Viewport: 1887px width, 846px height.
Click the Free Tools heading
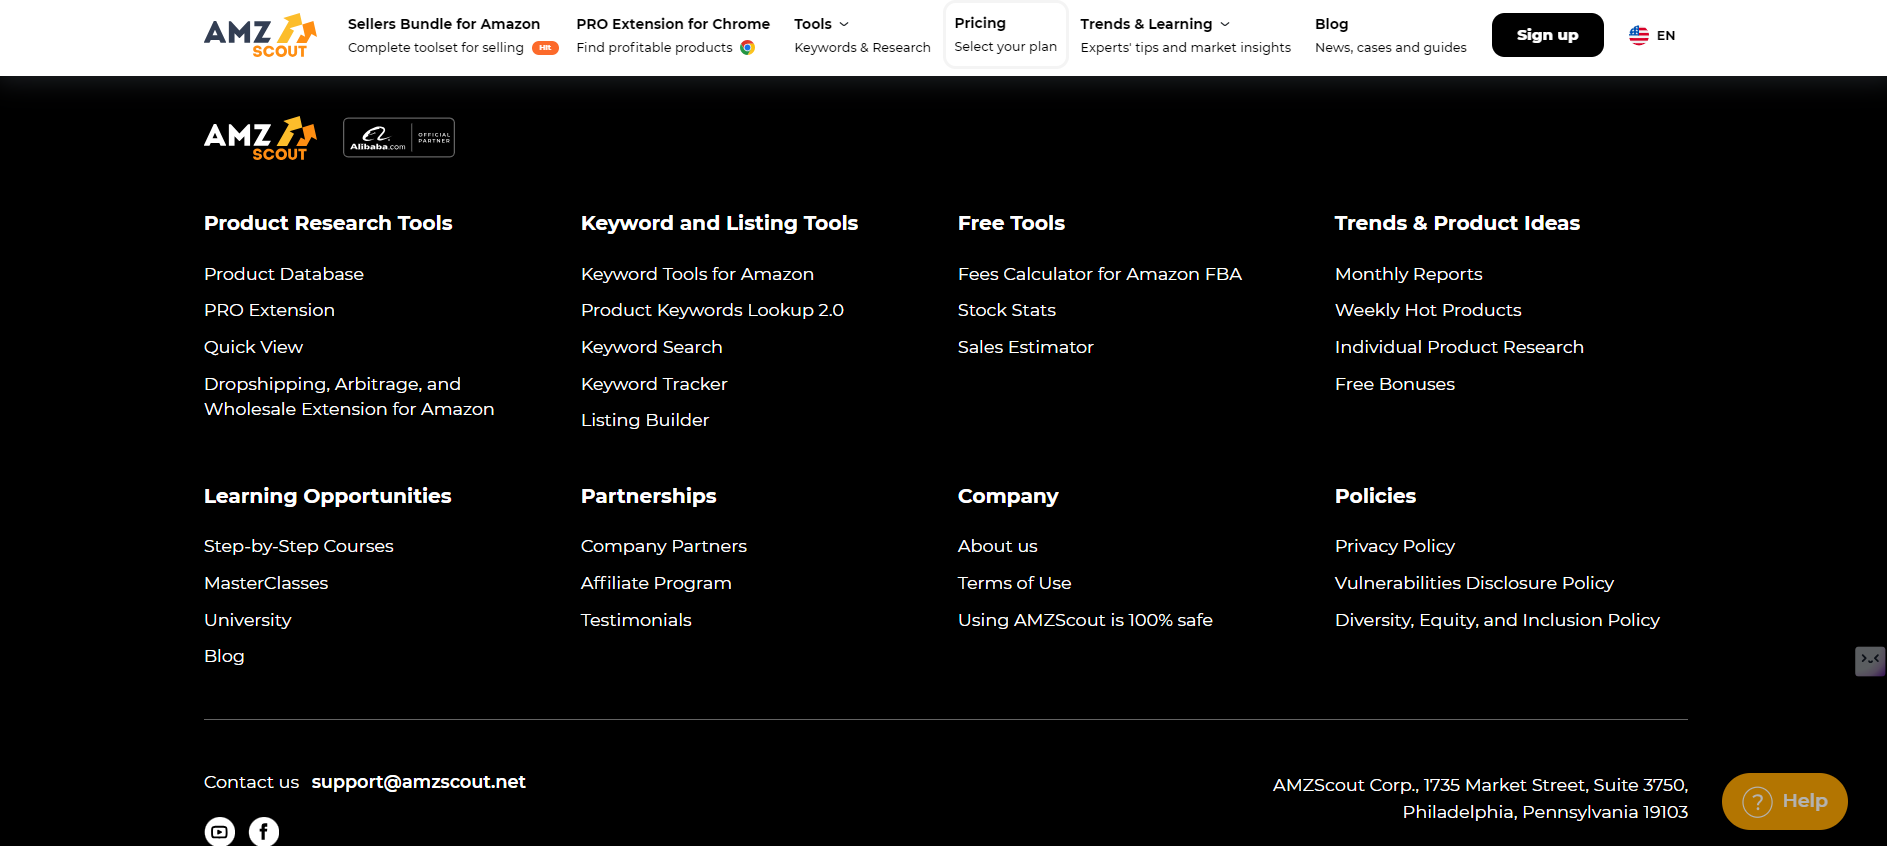tap(1011, 223)
